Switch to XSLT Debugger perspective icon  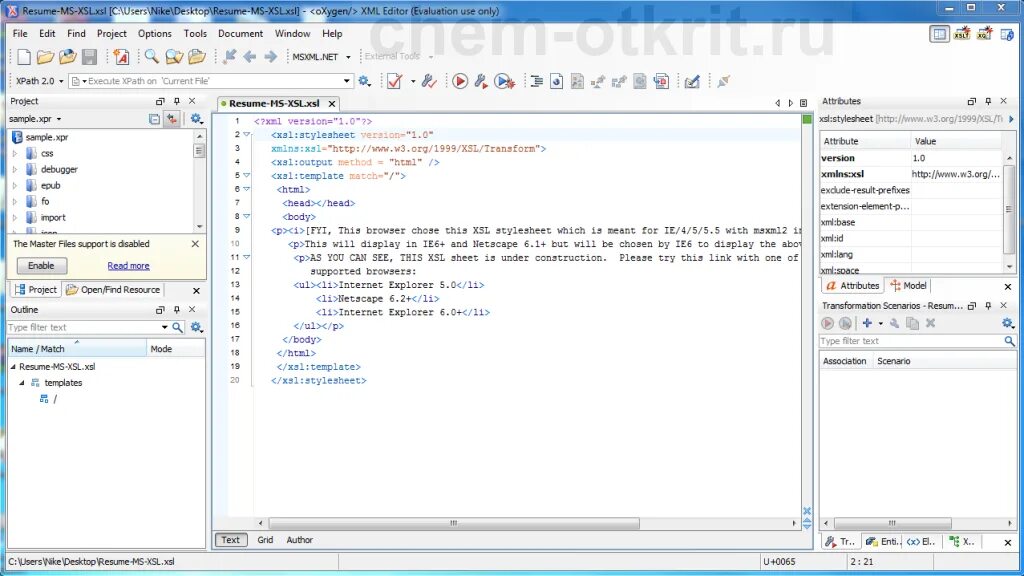(962, 34)
